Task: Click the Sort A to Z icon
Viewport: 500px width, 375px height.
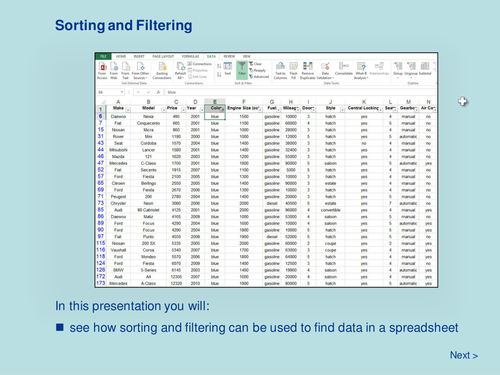Action: (219, 66)
